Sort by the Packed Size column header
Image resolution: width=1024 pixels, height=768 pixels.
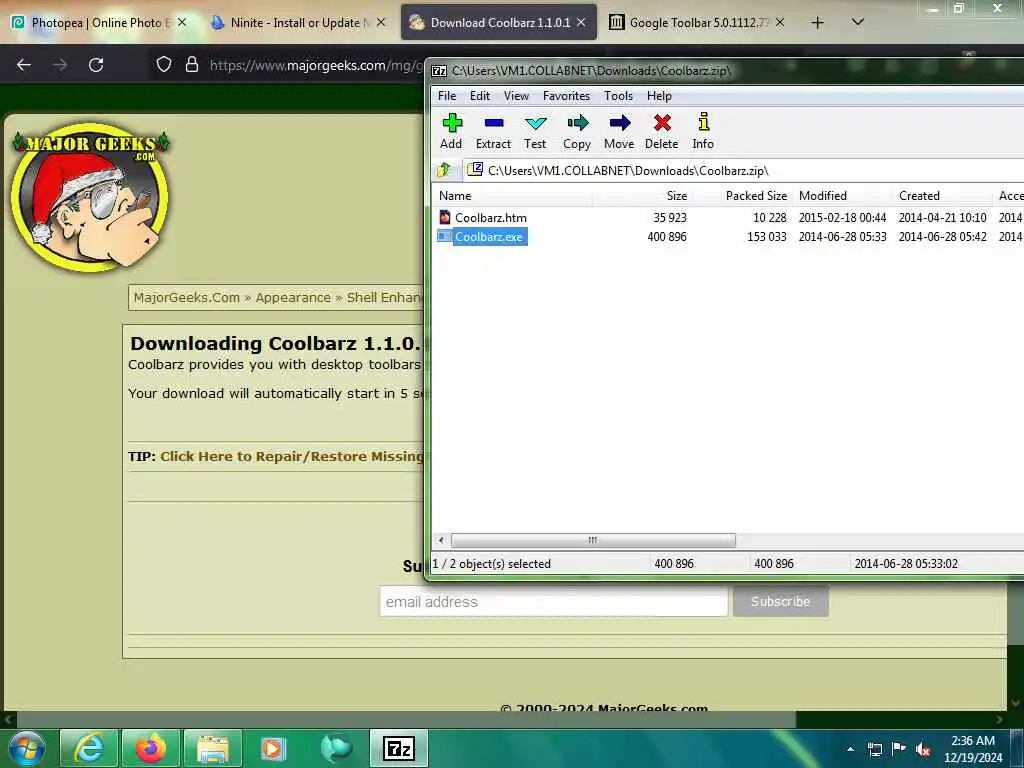point(741,196)
